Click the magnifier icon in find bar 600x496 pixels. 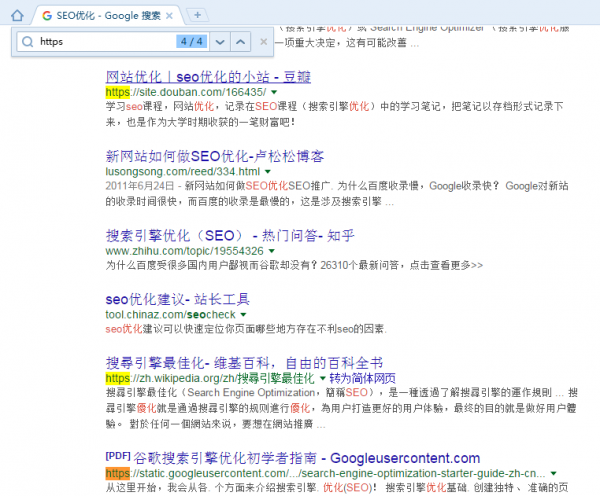26,42
